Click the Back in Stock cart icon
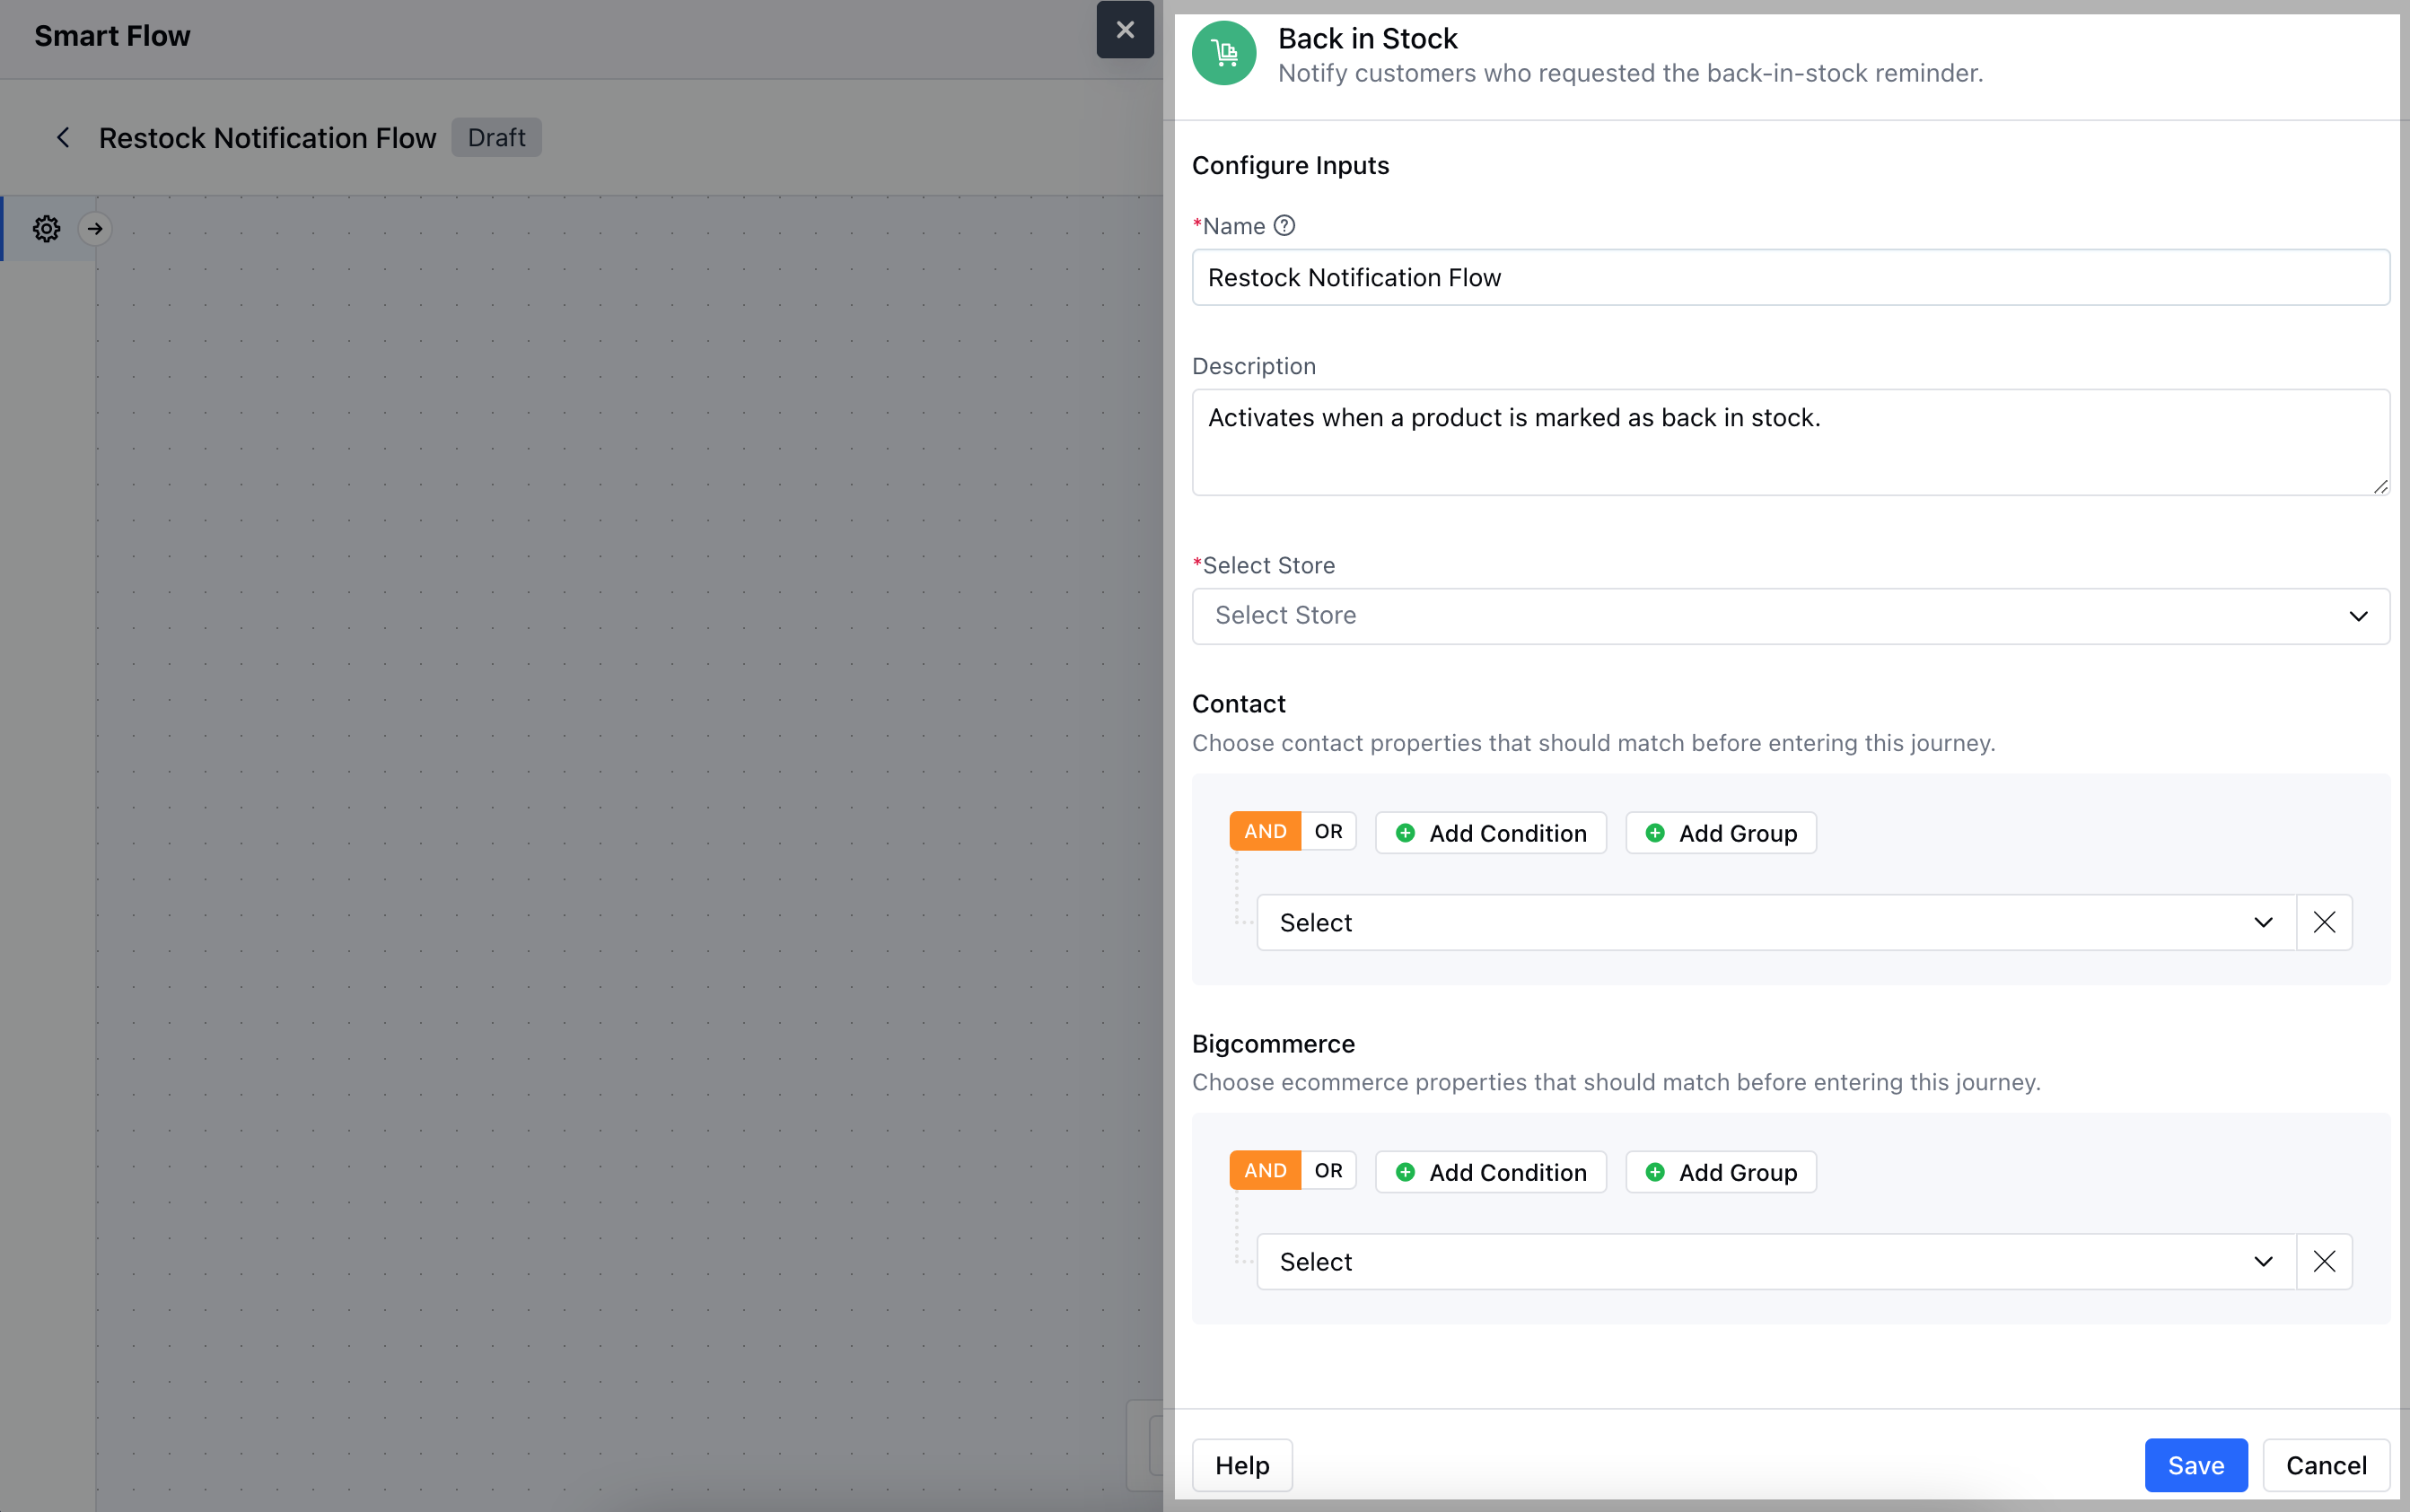 click(1224, 53)
